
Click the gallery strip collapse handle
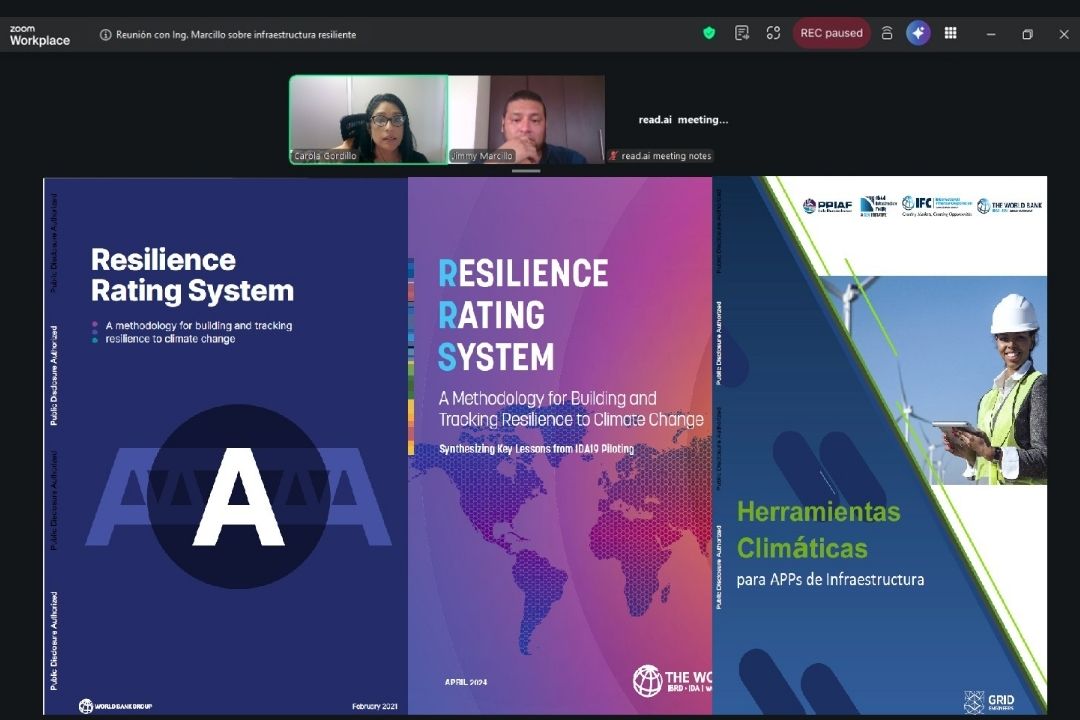526,171
